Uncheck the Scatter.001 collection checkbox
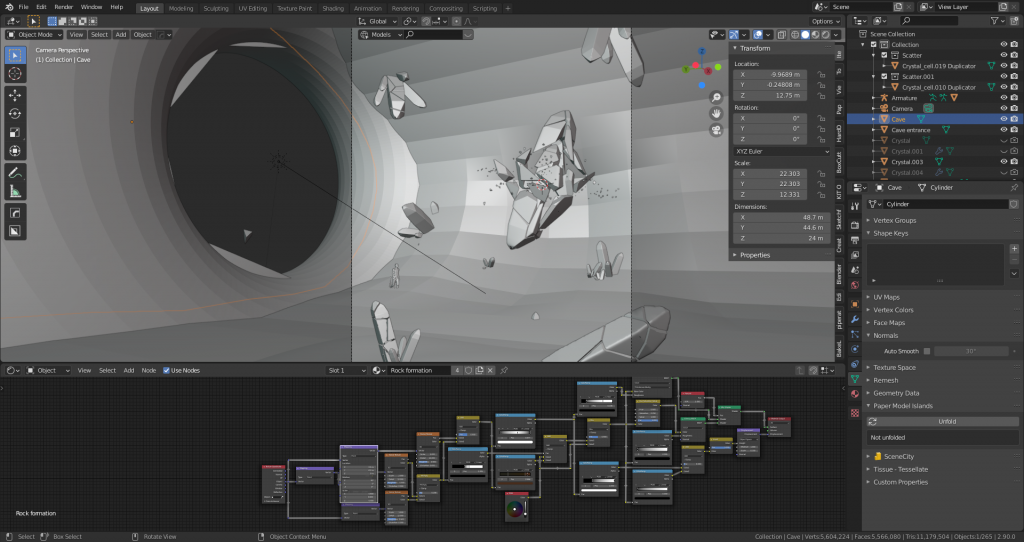The height and width of the screenshot is (542, 1024). click(x=885, y=76)
